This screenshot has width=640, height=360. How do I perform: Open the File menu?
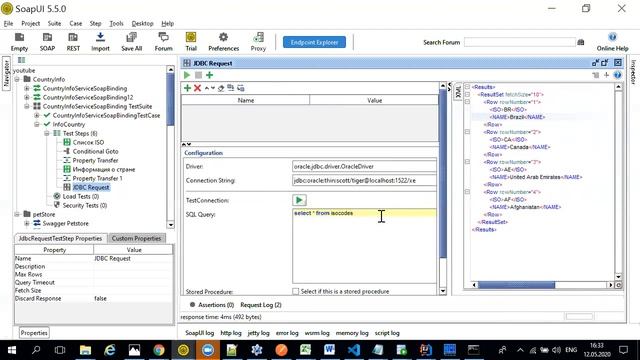click(8, 23)
